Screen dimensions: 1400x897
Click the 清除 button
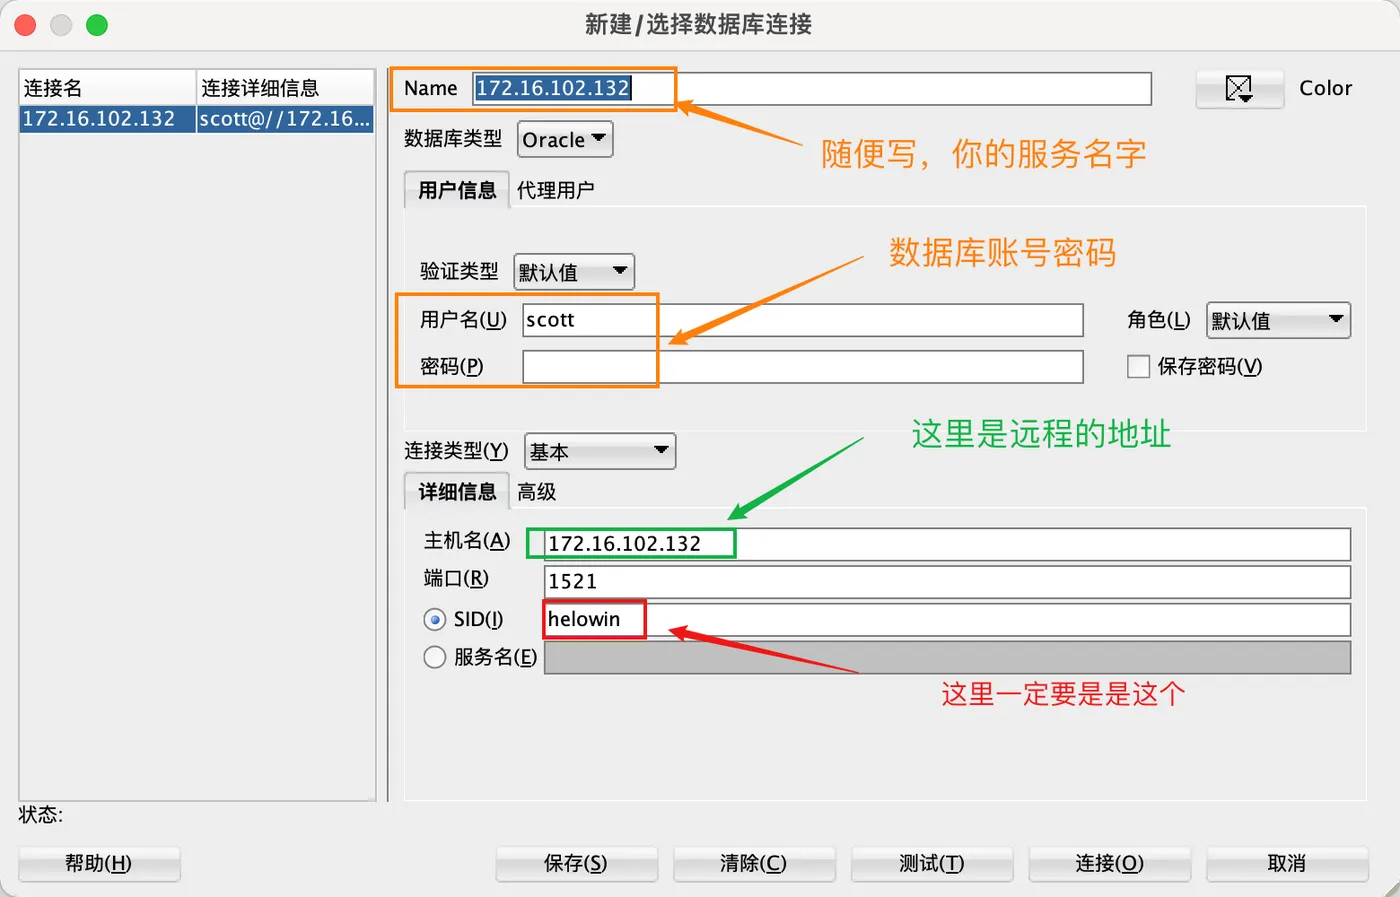(754, 864)
